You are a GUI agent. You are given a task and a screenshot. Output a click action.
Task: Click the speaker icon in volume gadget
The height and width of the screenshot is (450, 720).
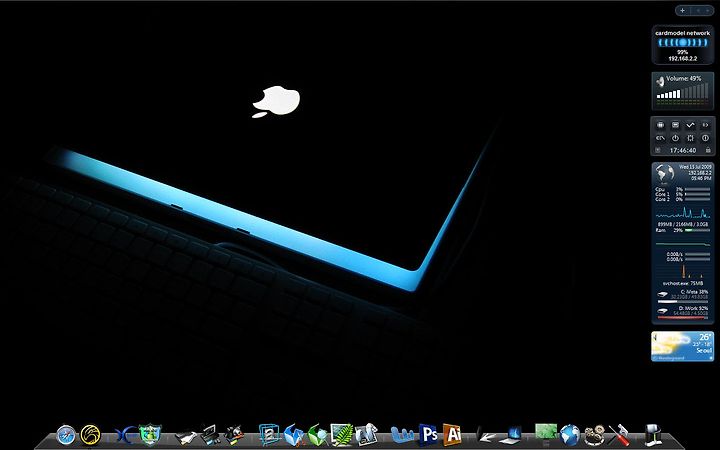click(x=660, y=82)
